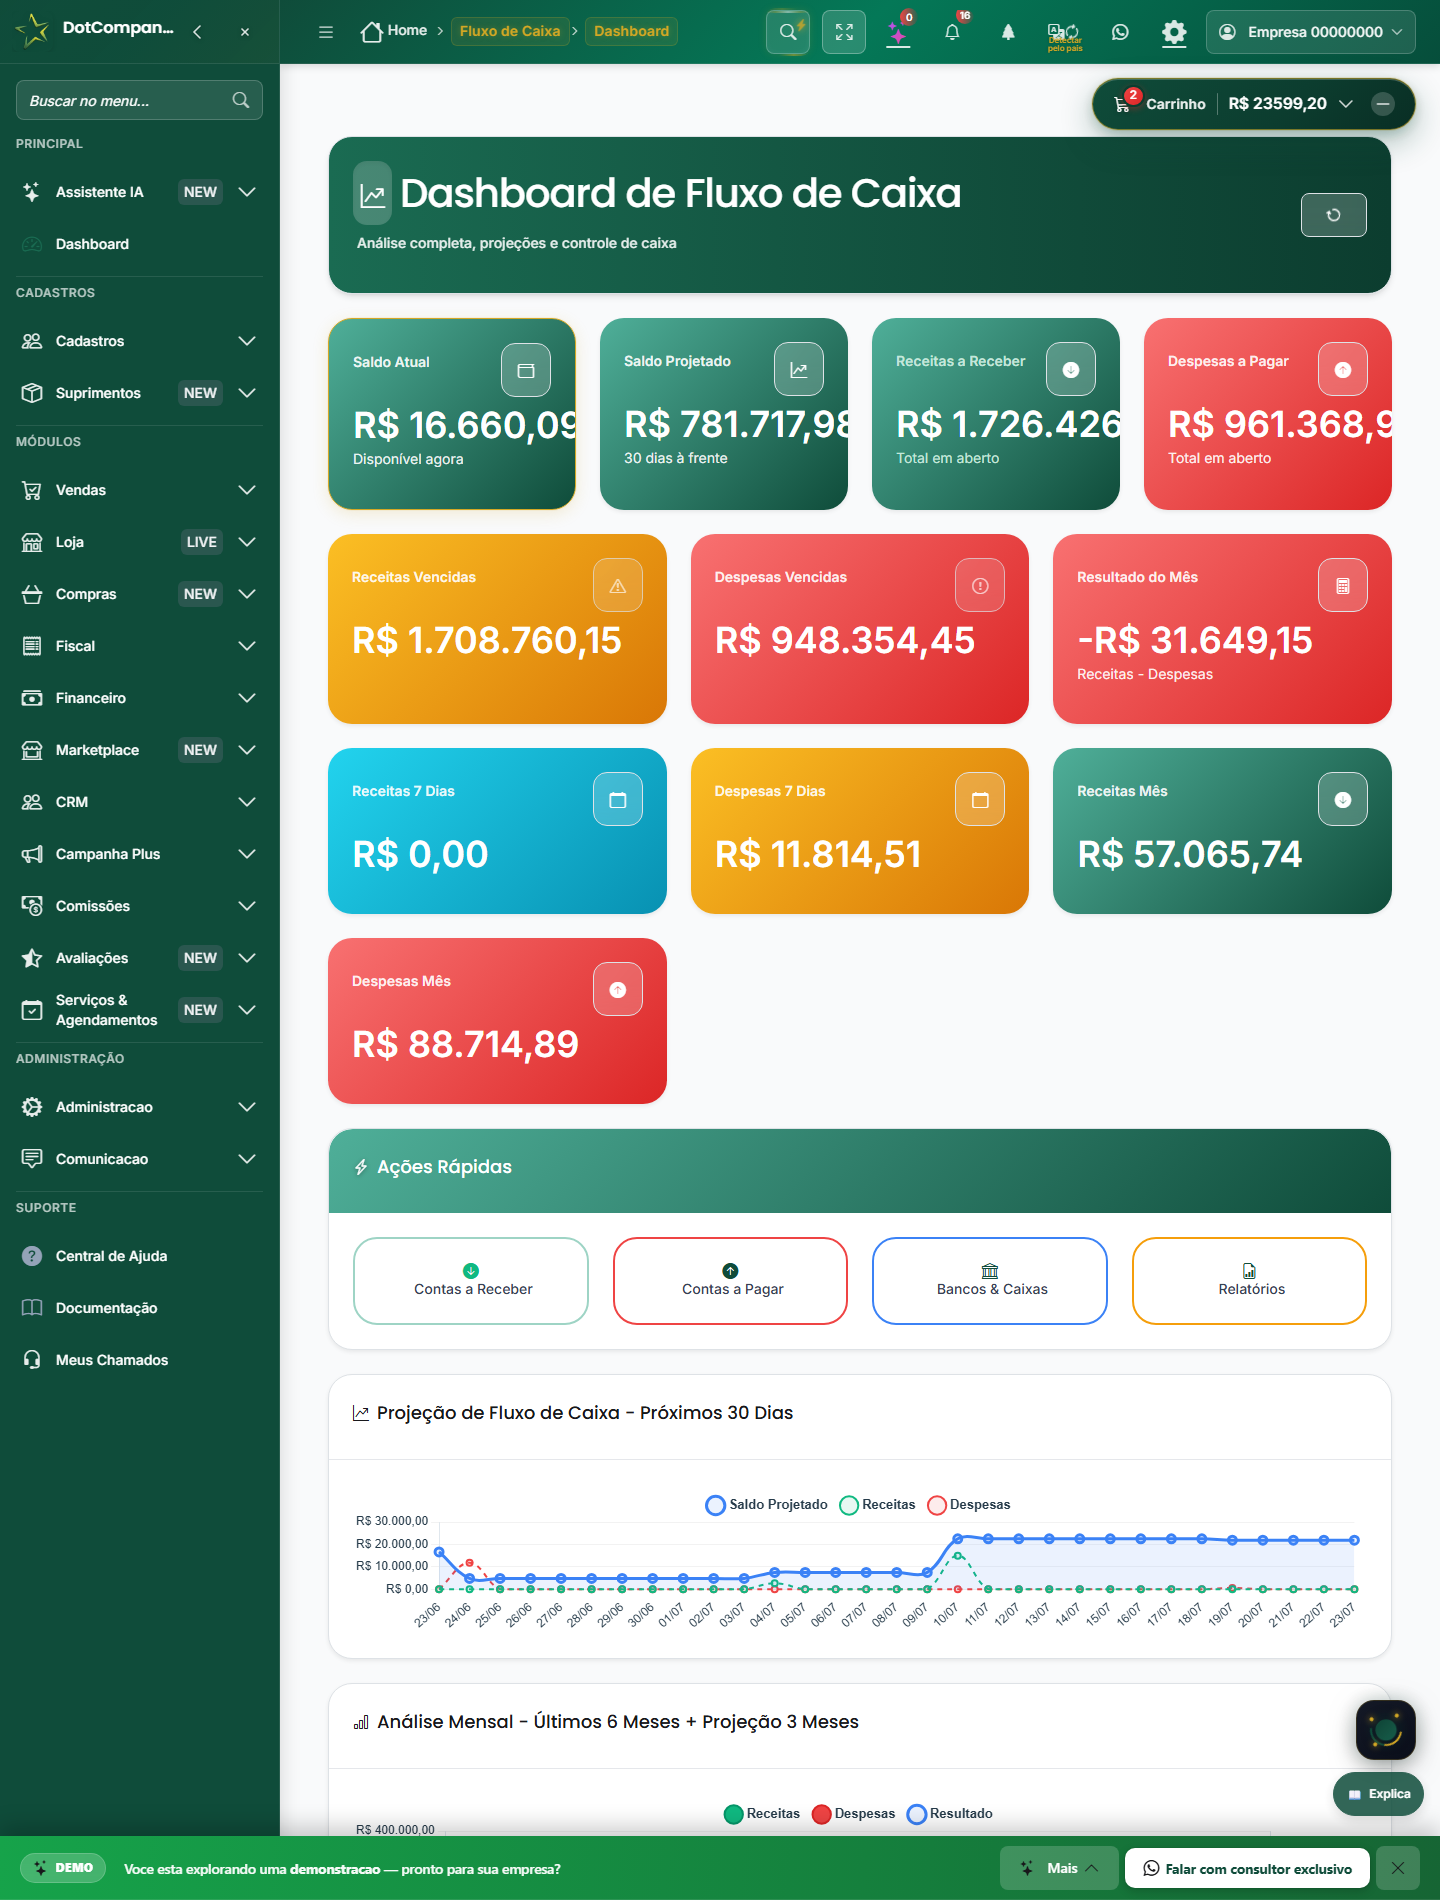Toggle Resultado legend in monthly analysis chart
Image resolution: width=1440 pixels, height=1900 pixels.
pyautogui.click(x=950, y=1813)
